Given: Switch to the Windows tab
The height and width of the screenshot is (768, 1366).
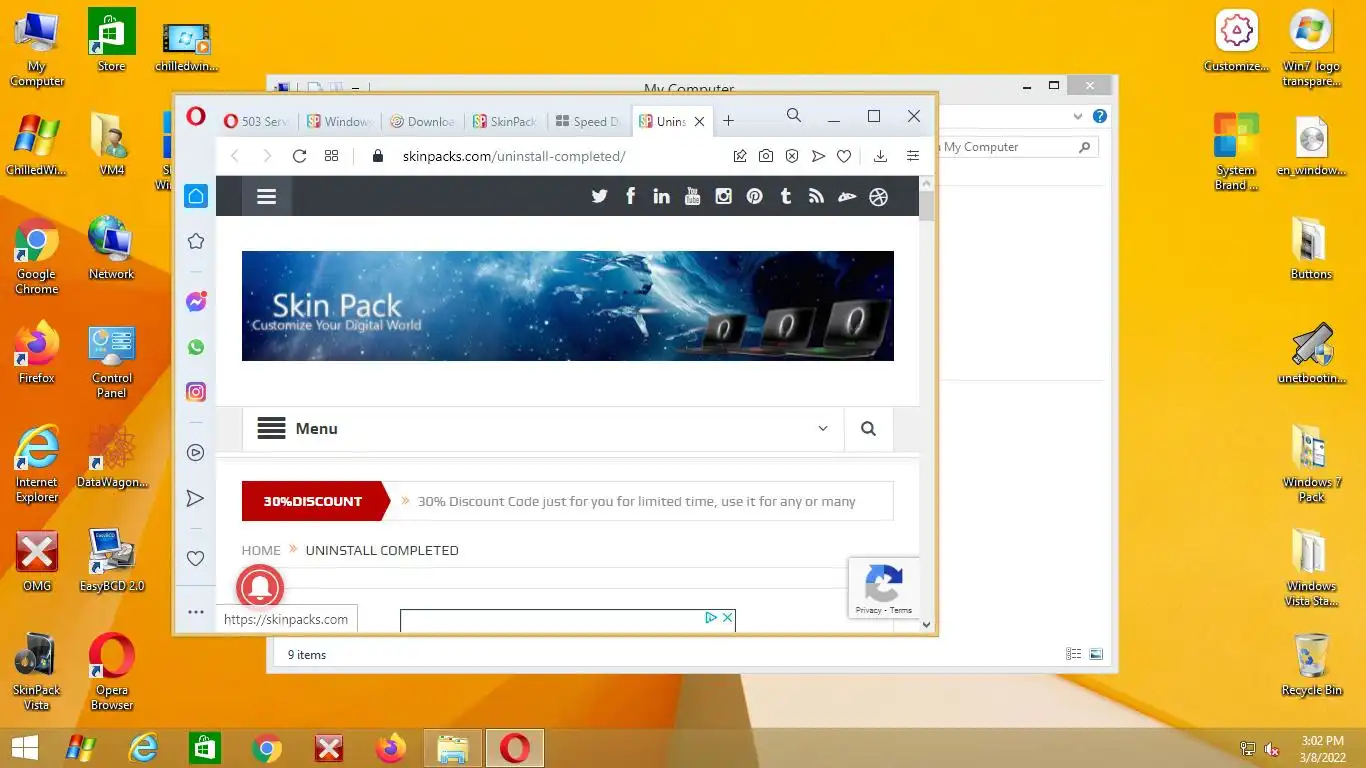Looking at the screenshot, I should pos(340,121).
